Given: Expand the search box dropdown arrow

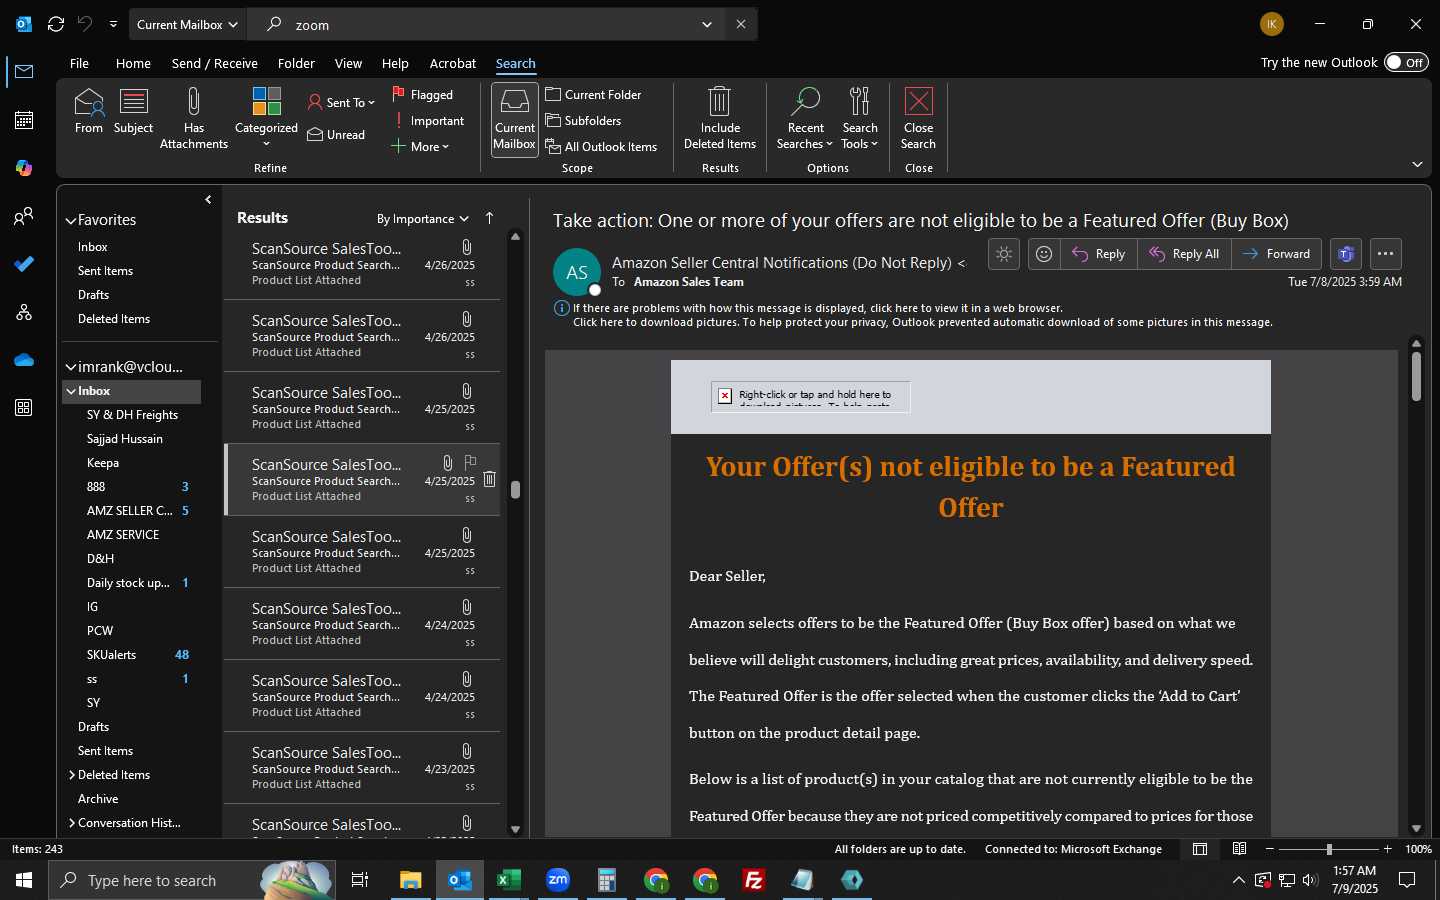Looking at the screenshot, I should pyautogui.click(x=707, y=24).
